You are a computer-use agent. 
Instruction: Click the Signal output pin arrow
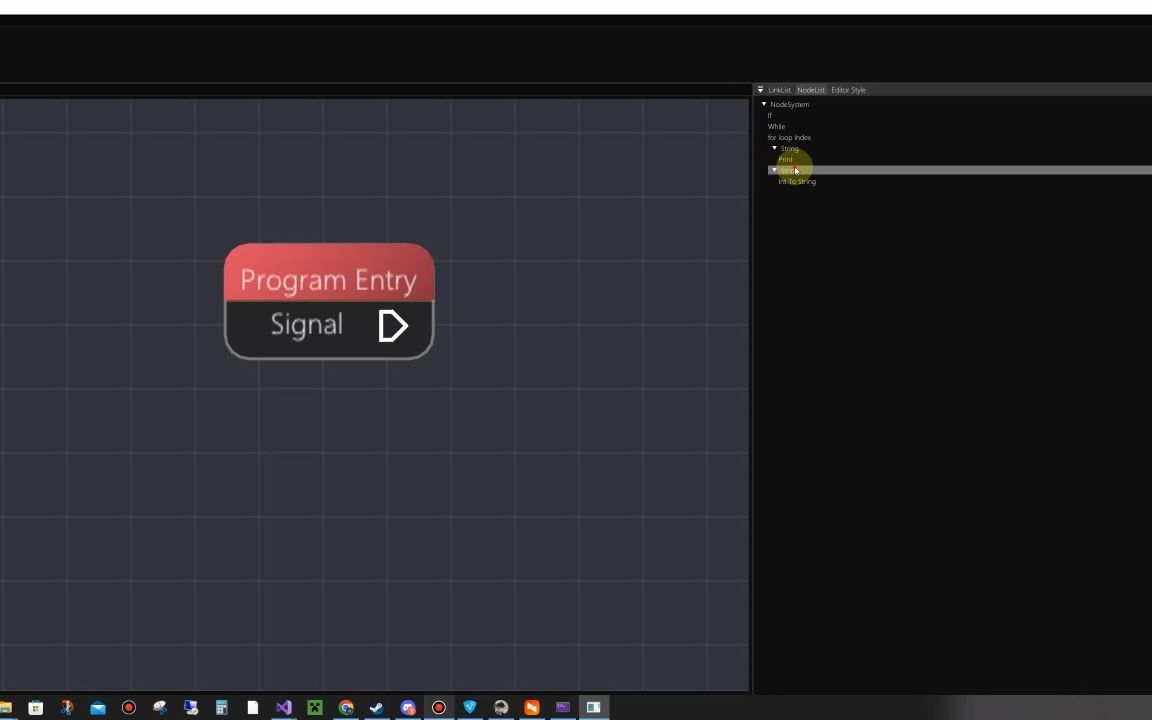pos(392,325)
